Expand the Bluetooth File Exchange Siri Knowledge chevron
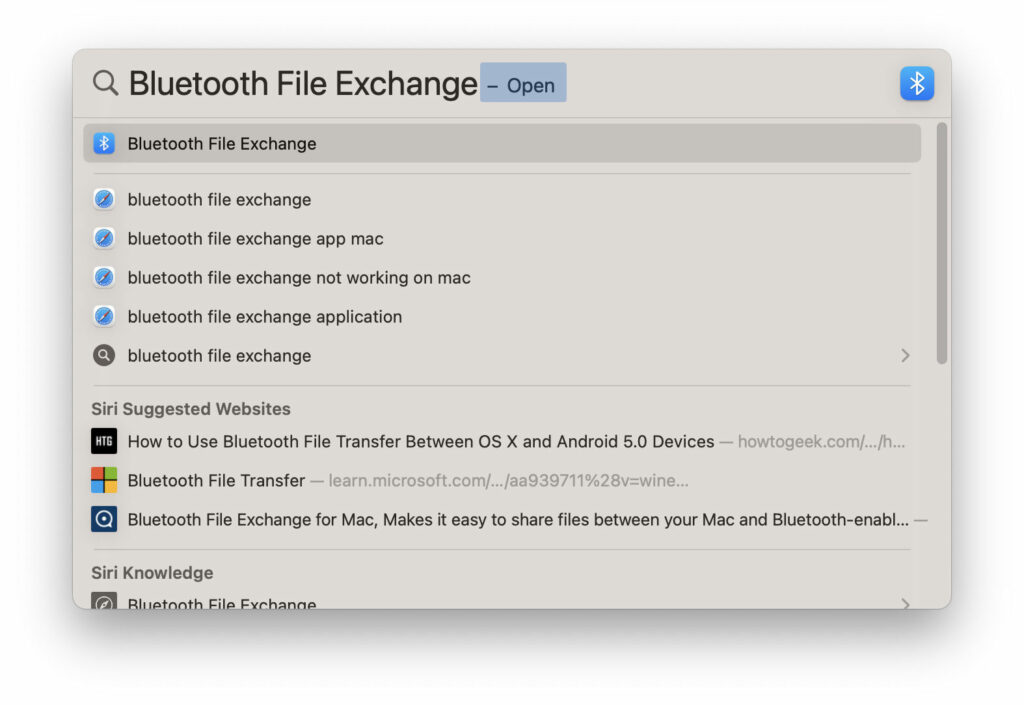 pyautogui.click(x=905, y=604)
